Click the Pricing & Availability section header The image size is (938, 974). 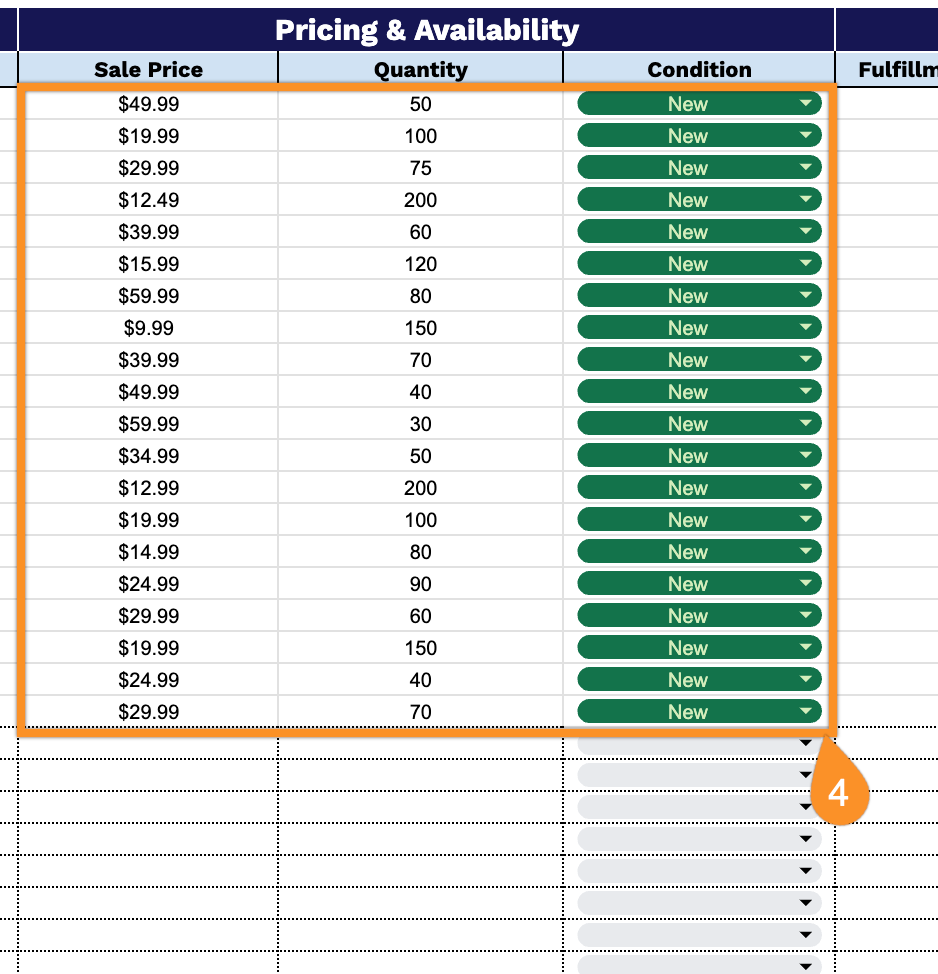click(x=426, y=30)
